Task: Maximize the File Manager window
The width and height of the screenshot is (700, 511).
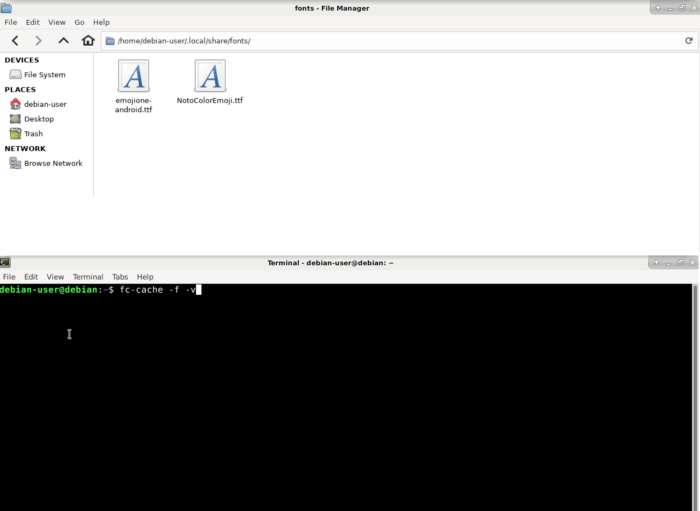Action: click(x=682, y=8)
